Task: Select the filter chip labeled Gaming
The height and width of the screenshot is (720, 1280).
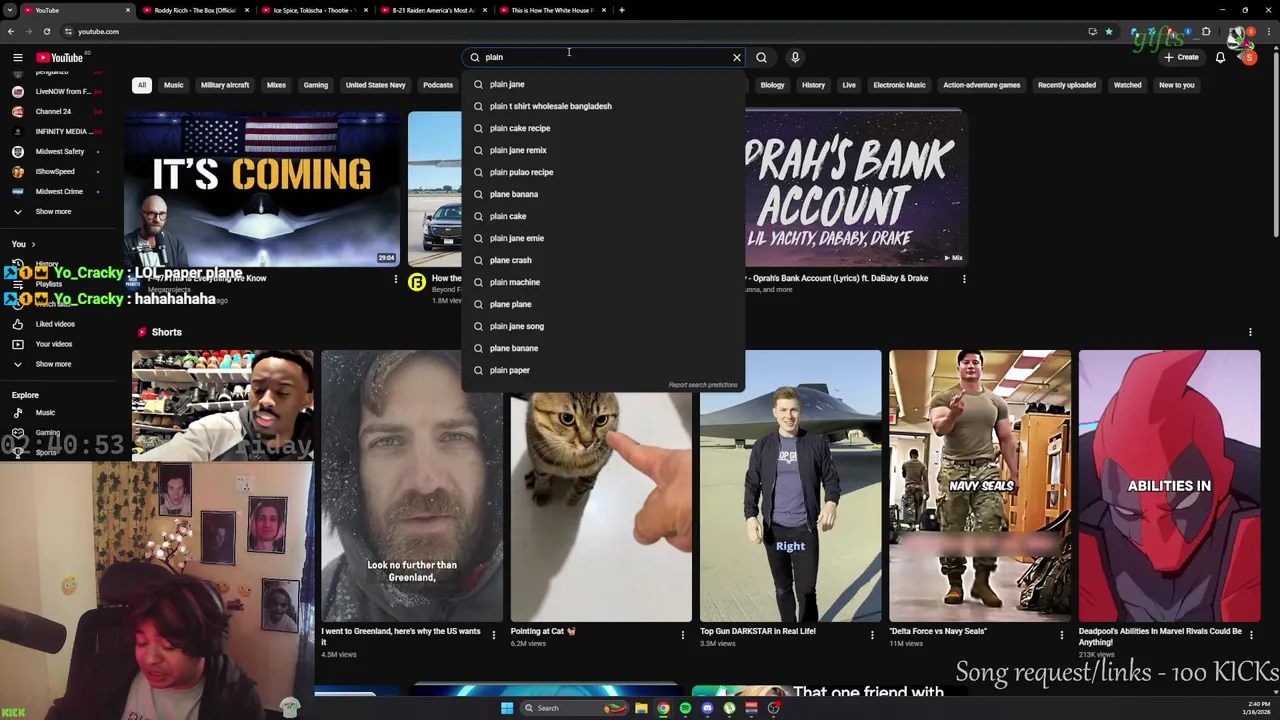Action: click(316, 85)
